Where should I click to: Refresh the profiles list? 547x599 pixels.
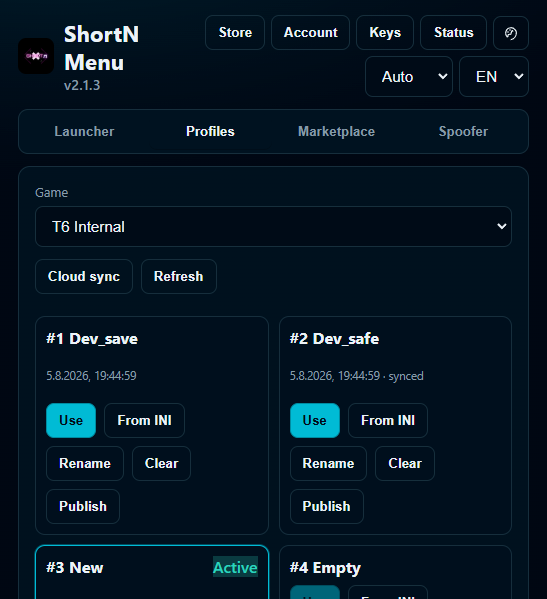tap(178, 276)
